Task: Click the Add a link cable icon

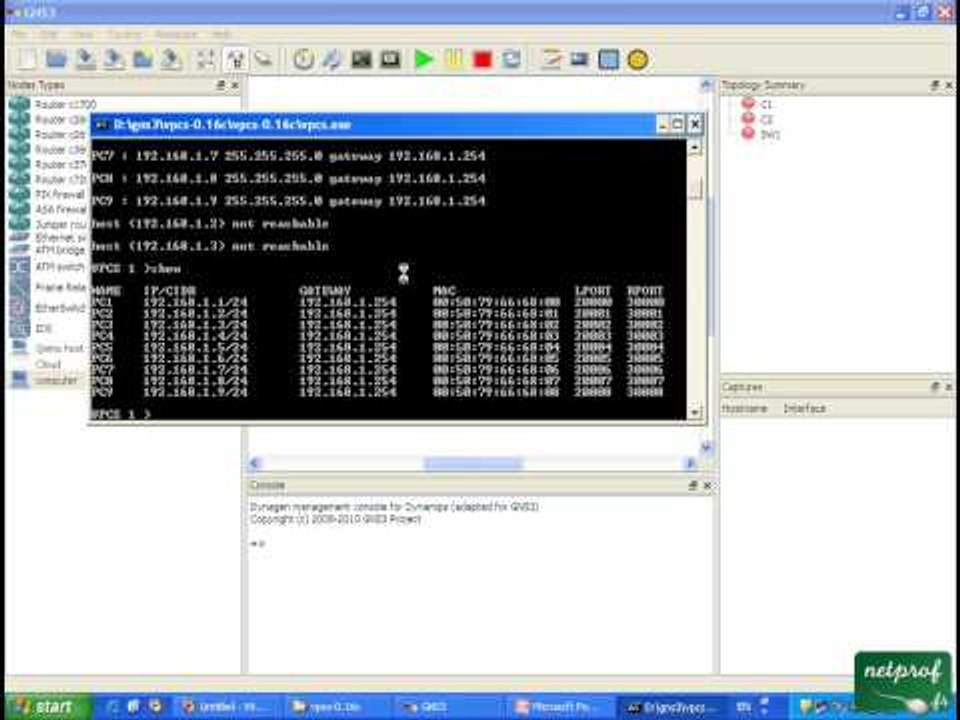Action: coord(264,59)
